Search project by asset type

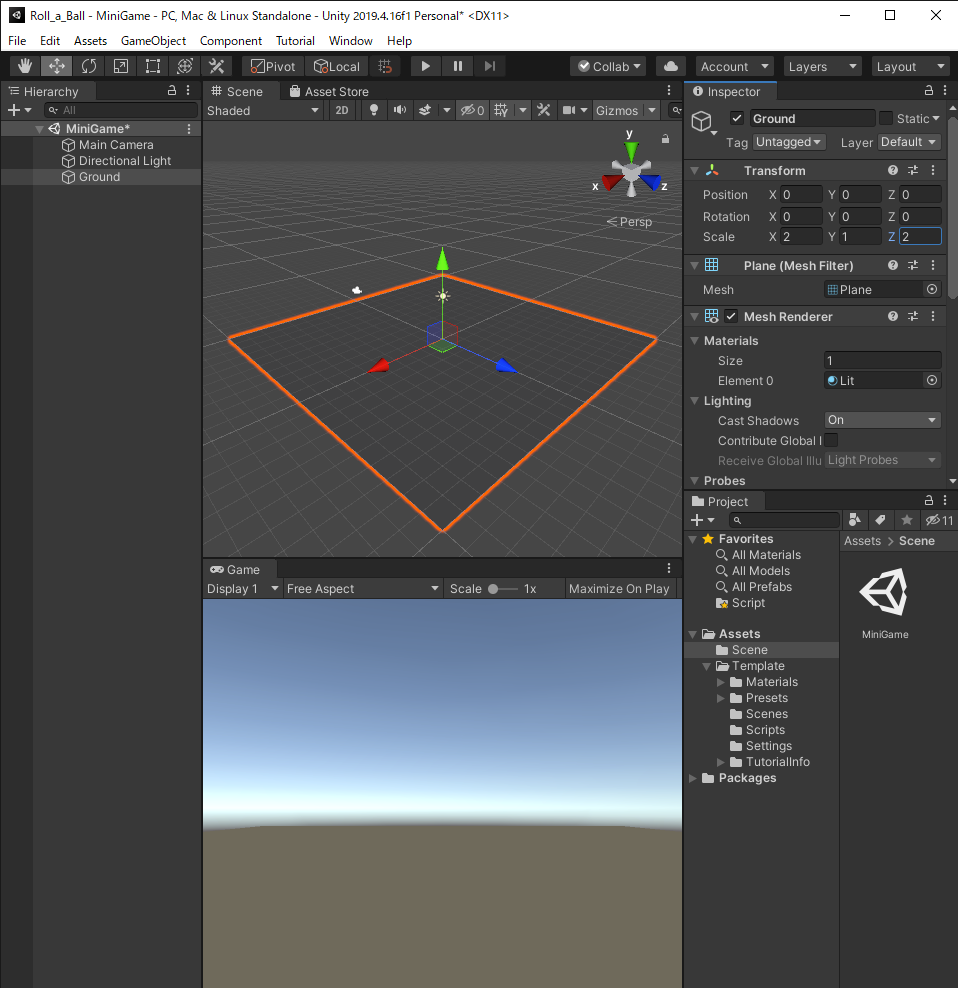click(x=855, y=520)
